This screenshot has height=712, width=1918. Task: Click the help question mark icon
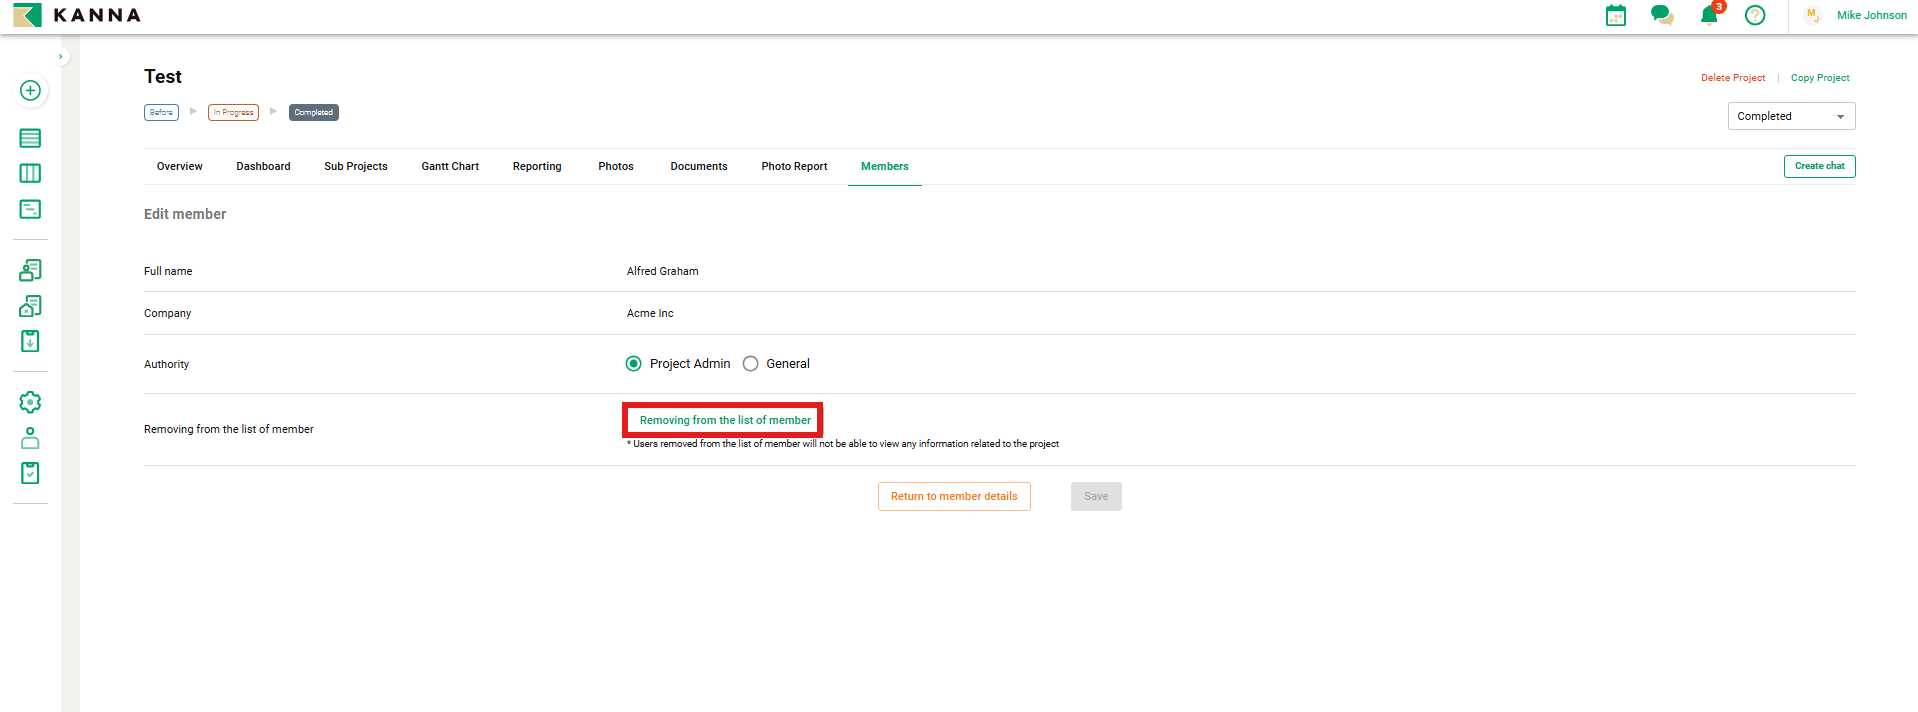point(1754,15)
